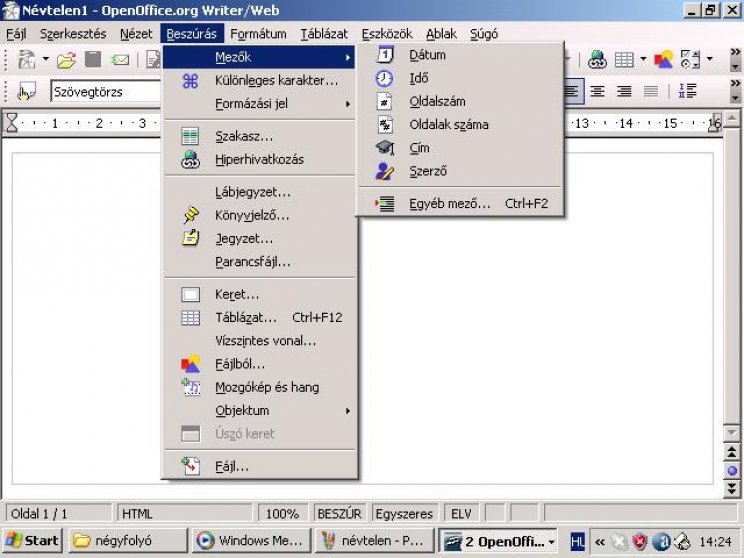Image resolution: width=744 pixels, height=558 pixels.
Task: Choose Táblázat… Ctrl+F12 entry
Action: [259, 318]
